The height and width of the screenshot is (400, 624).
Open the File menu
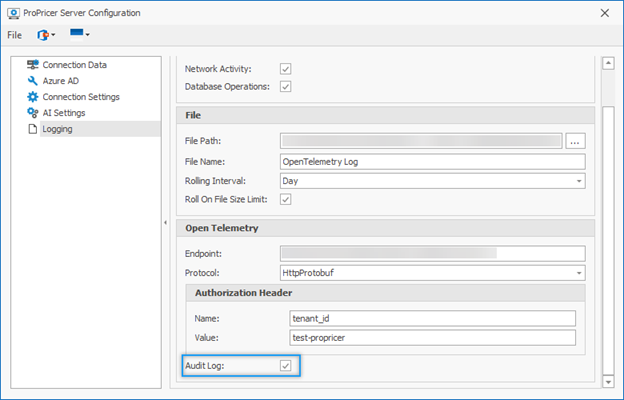tap(14, 35)
